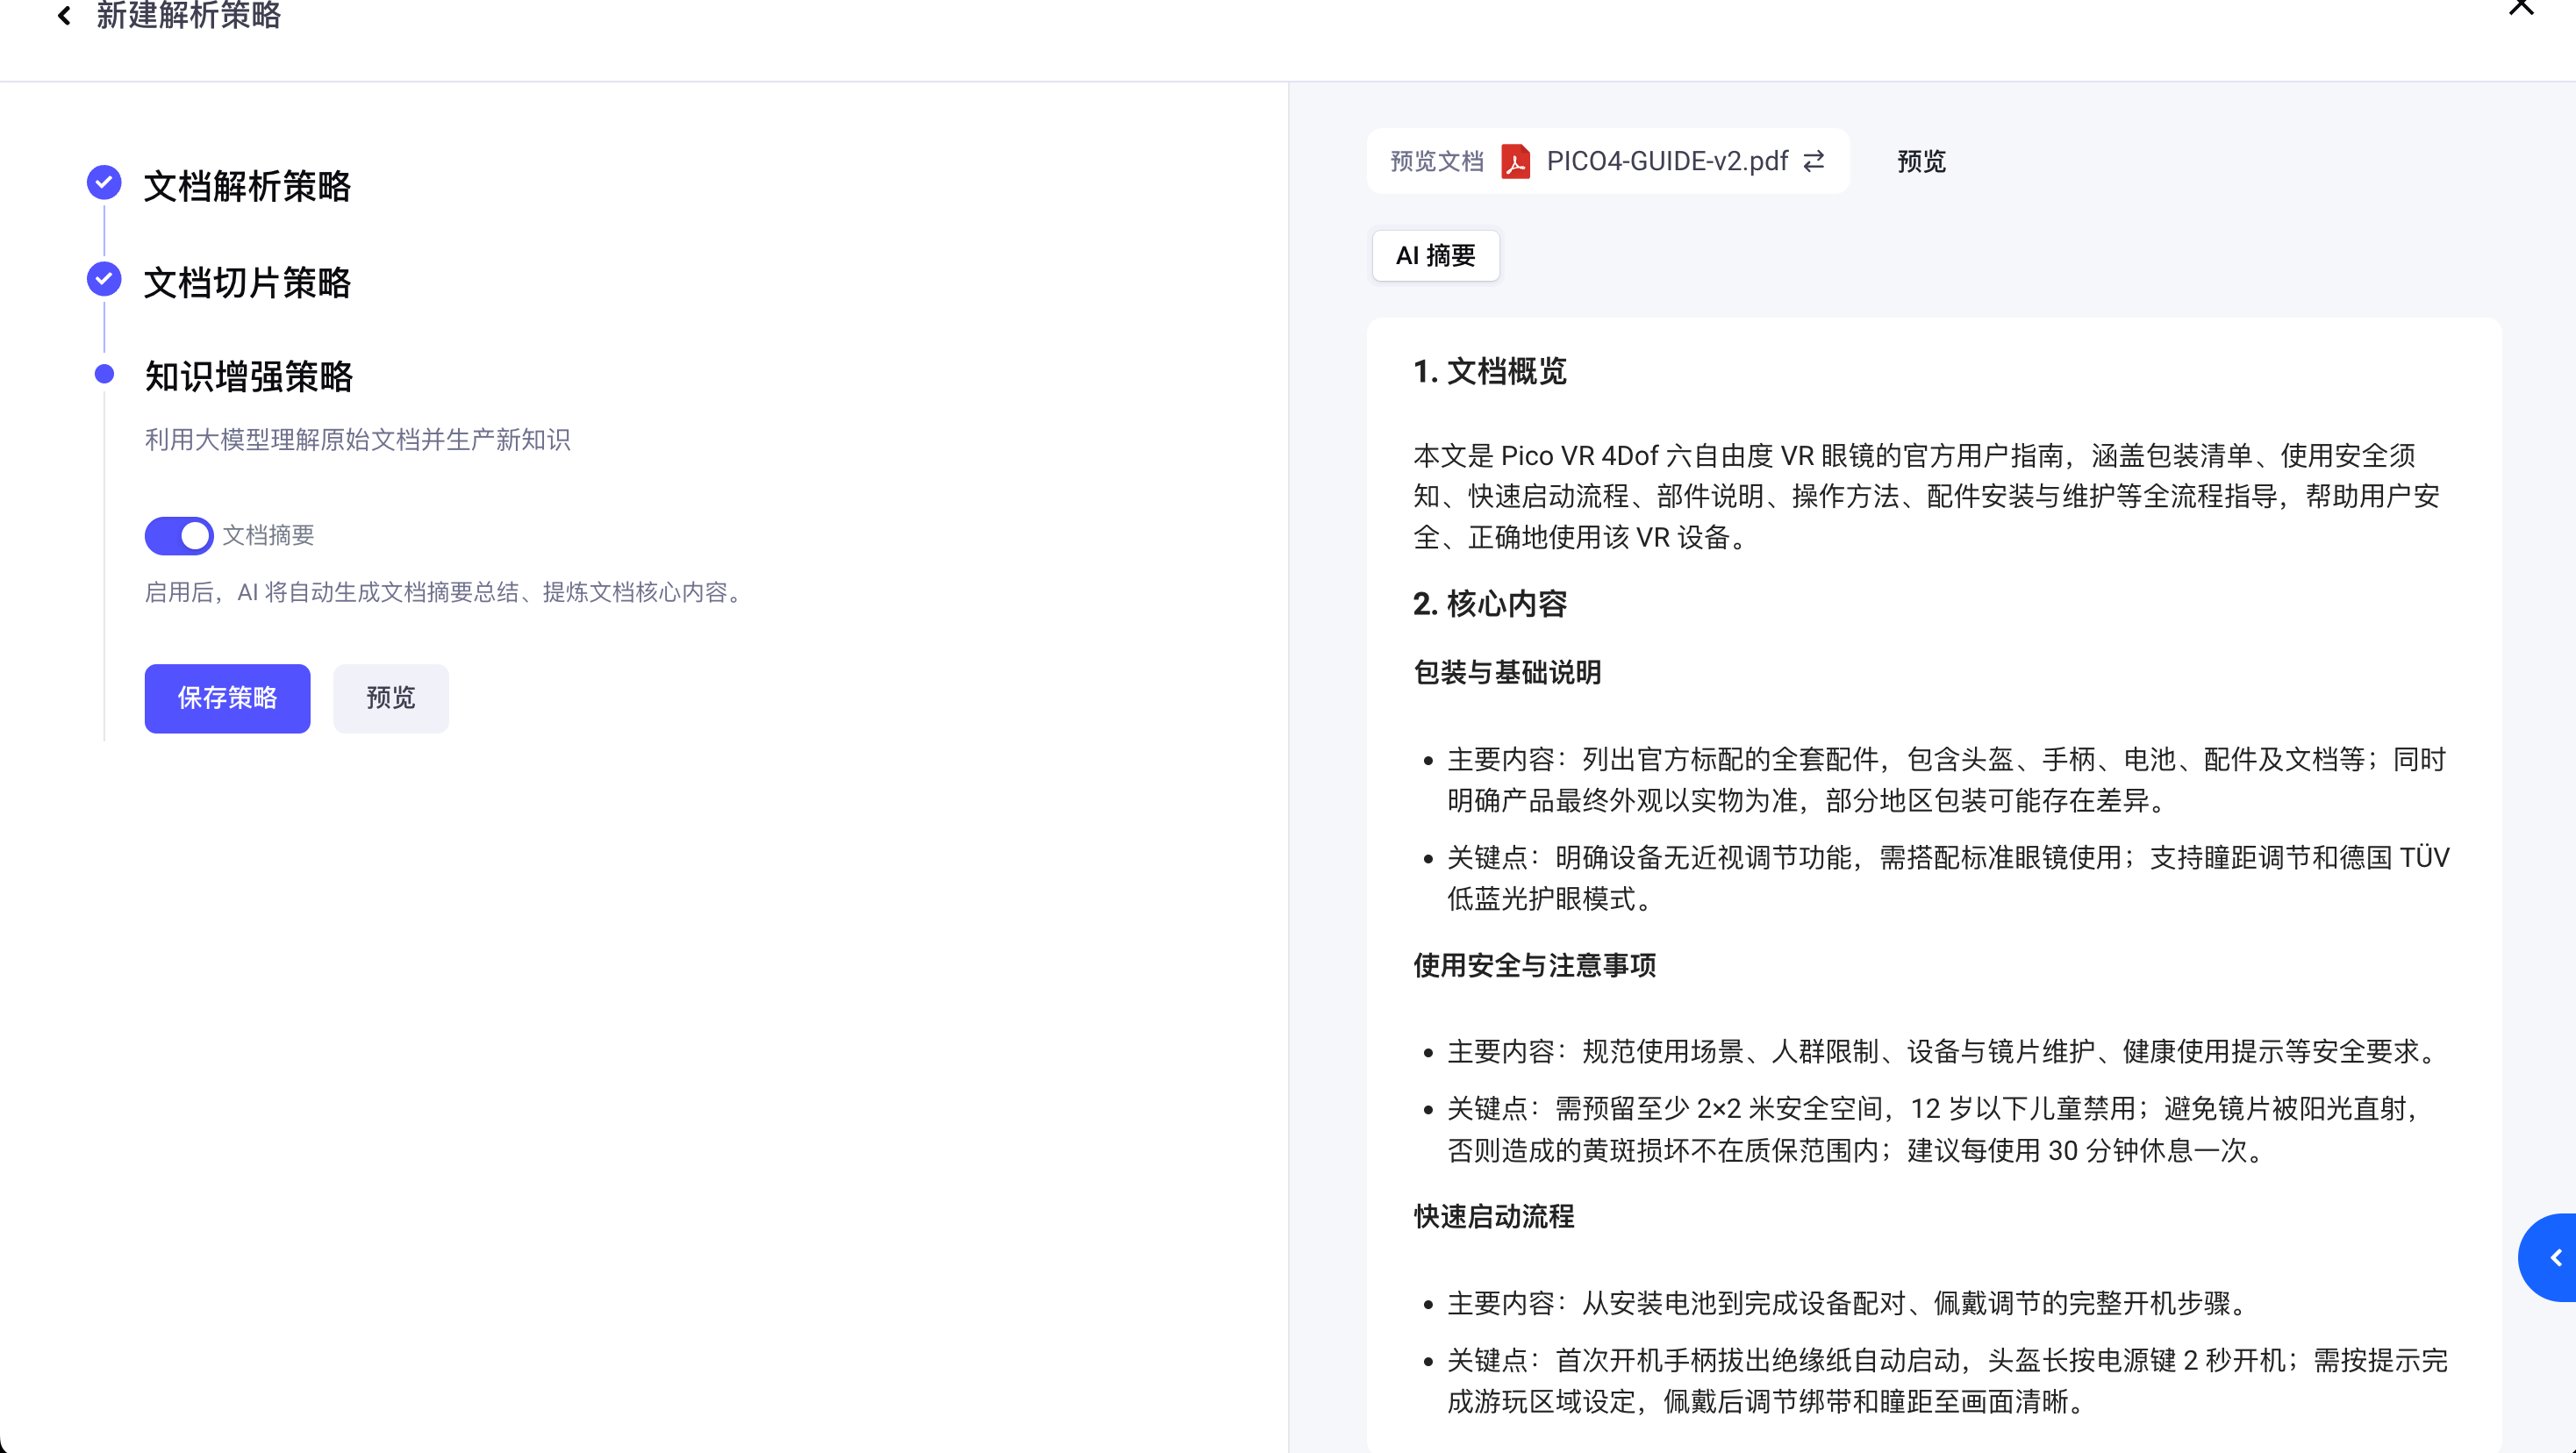
Task: Click the 启用后，AI 将自动生成文档摘要 hint text
Action: [447, 592]
